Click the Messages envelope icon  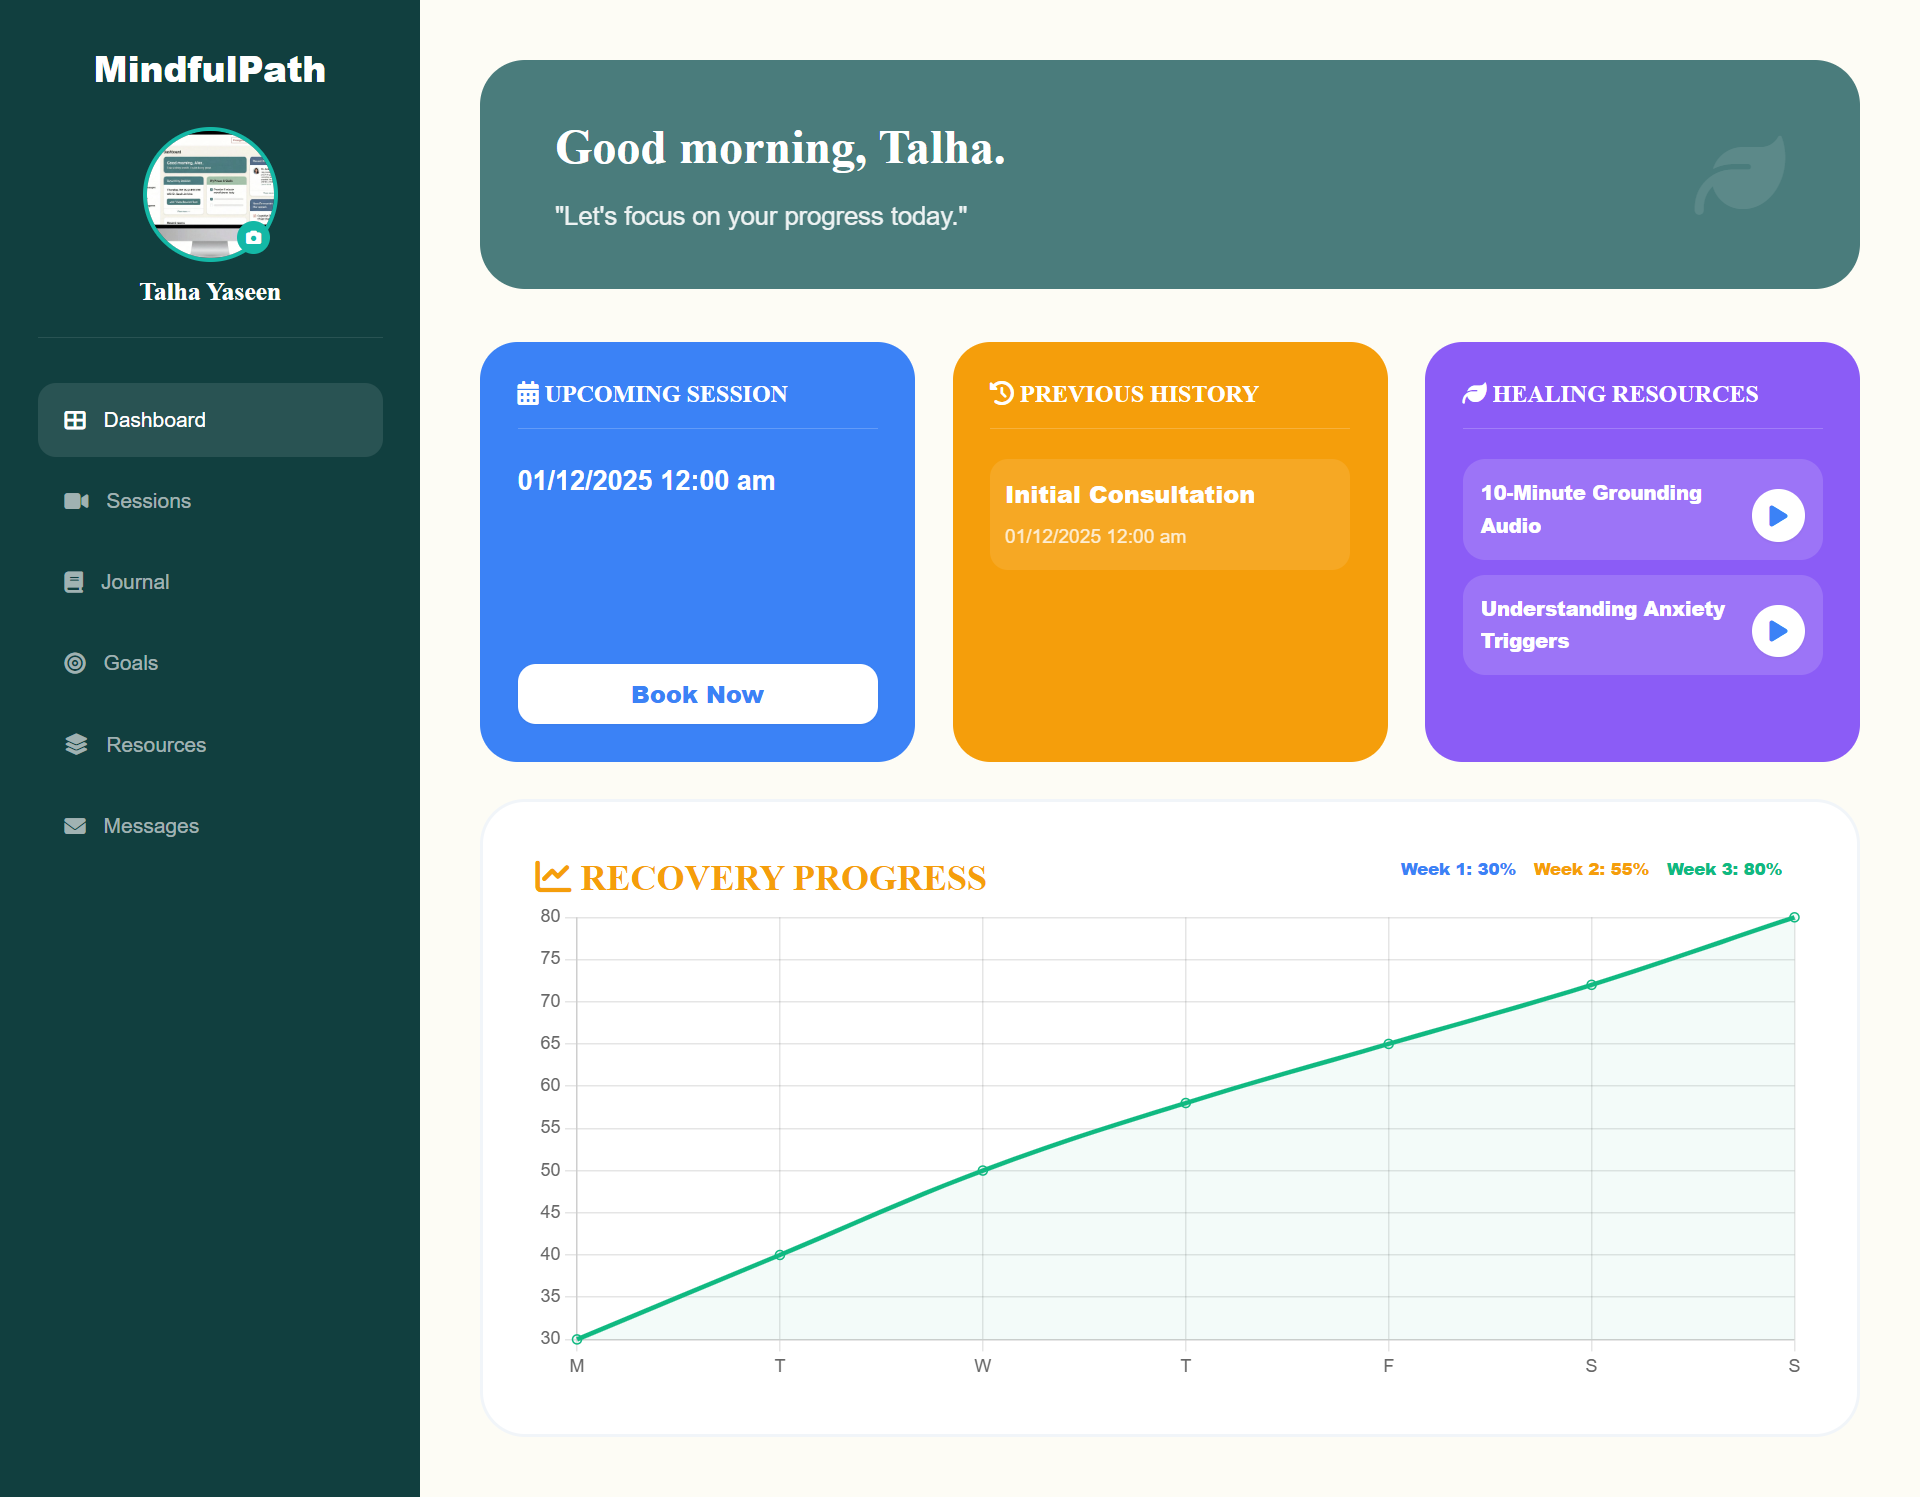coord(75,826)
